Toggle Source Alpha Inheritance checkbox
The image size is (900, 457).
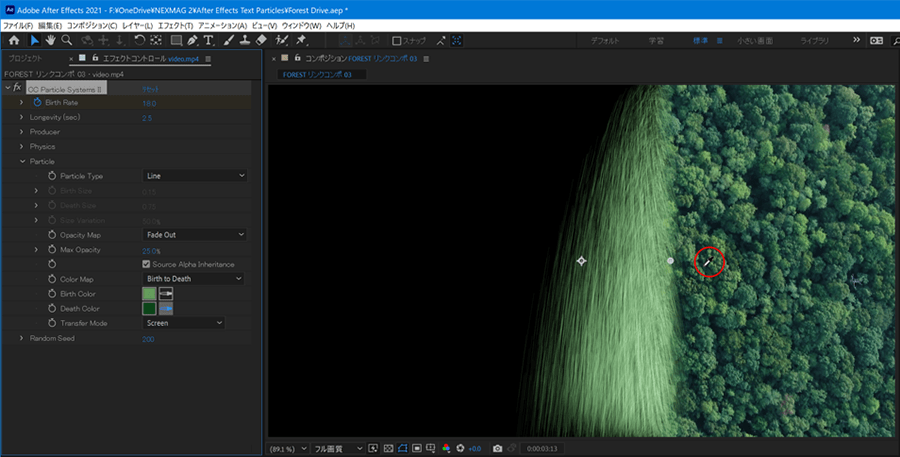147,264
